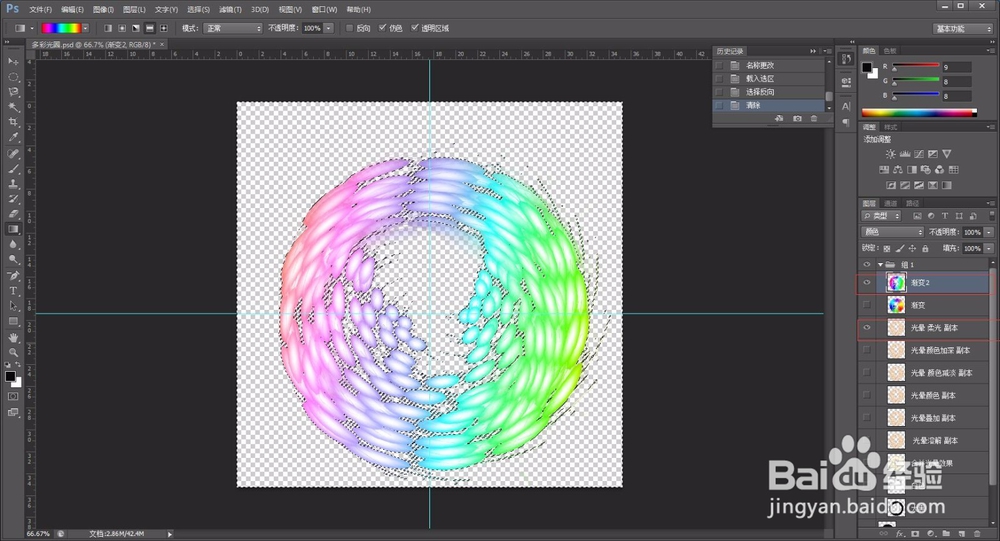This screenshot has height=541, width=1000.
Task: Toggle the 仿色 (Dither) checkbox
Action: [382, 28]
